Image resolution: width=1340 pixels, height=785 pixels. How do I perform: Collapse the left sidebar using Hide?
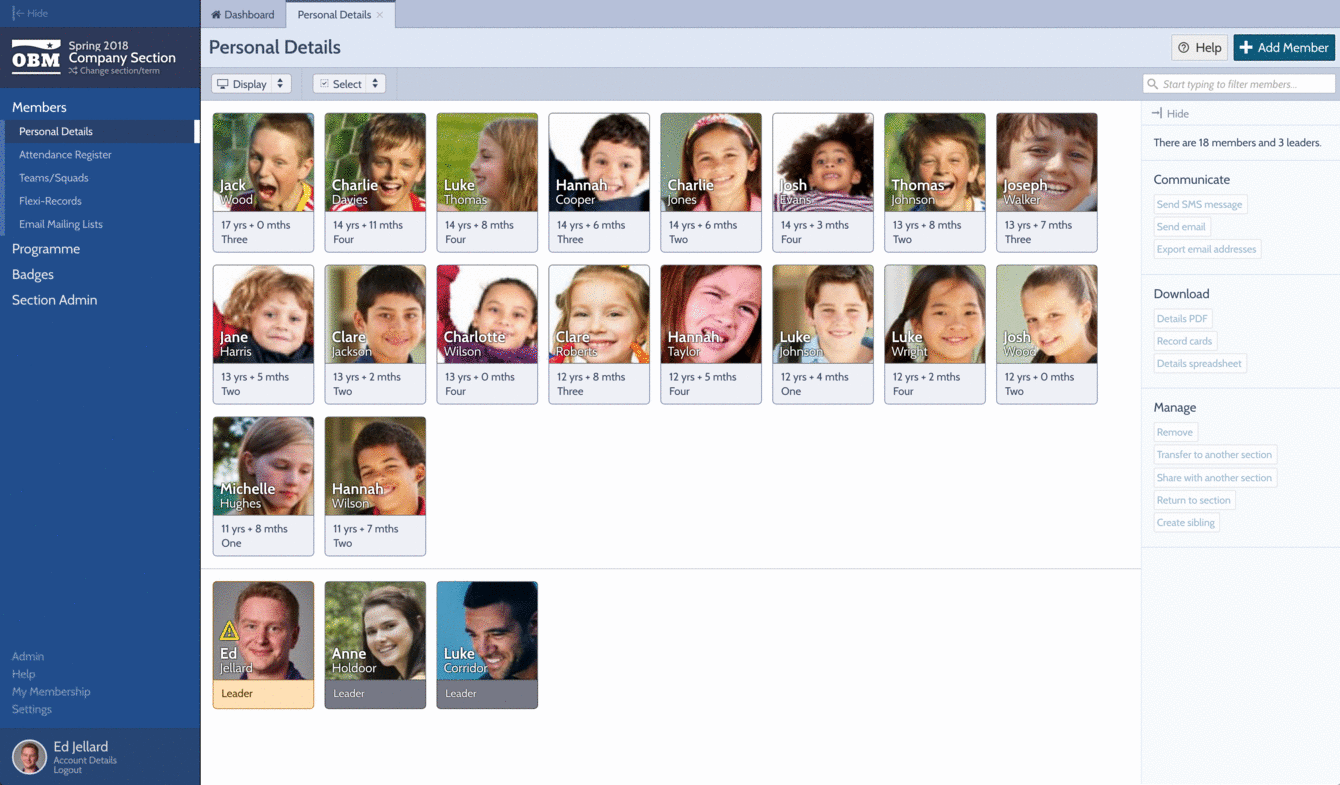[x=30, y=13]
